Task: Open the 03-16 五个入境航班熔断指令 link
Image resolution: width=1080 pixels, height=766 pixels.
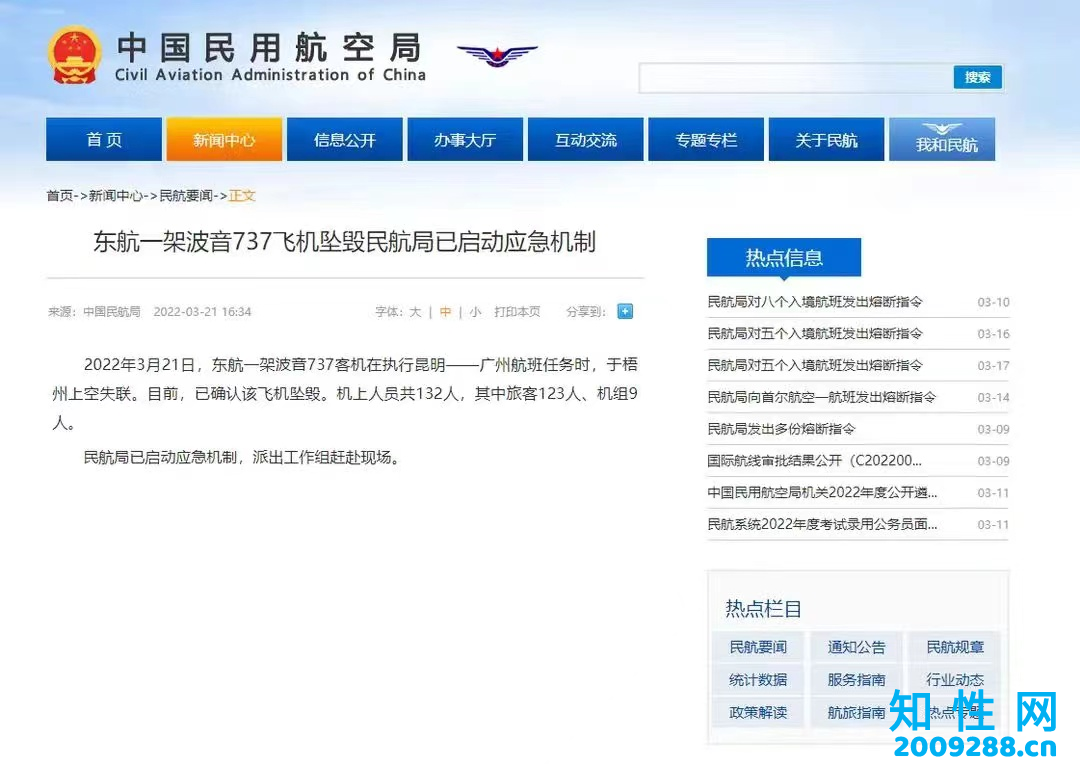Action: pos(815,333)
